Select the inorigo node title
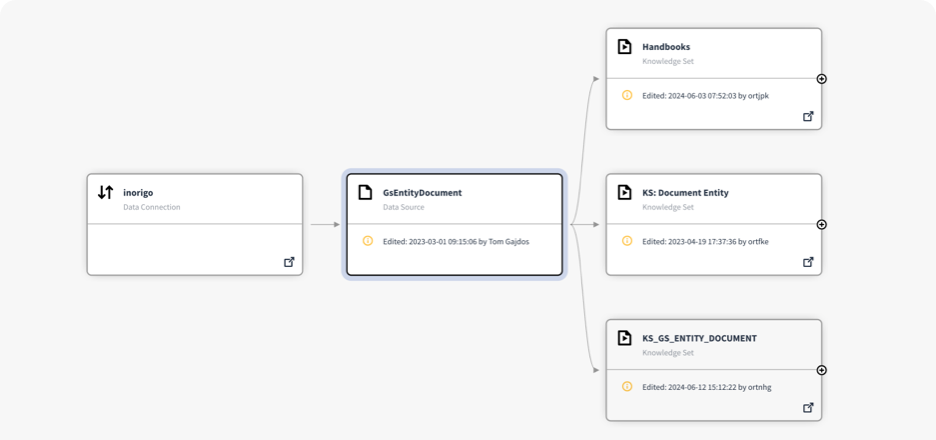The height and width of the screenshot is (440, 936). tap(138, 191)
